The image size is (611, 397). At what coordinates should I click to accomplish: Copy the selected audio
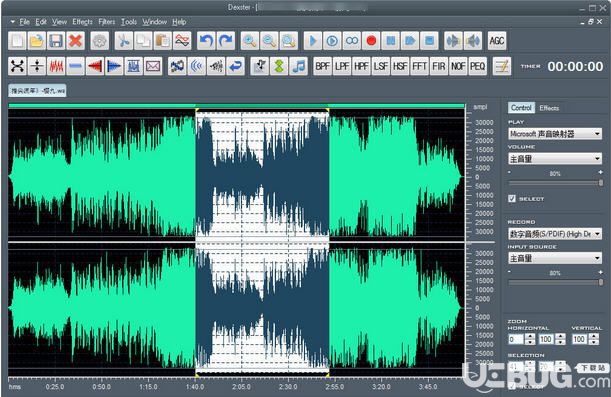click(143, 41)
